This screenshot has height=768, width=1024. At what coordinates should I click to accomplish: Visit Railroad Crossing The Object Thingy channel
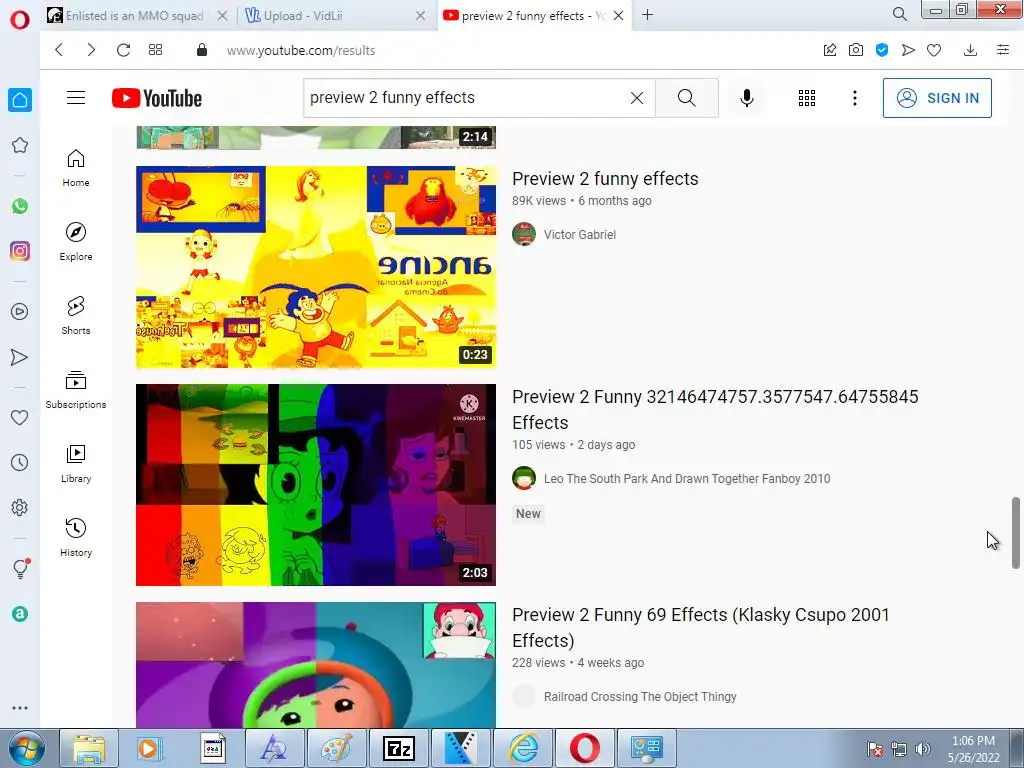point(640,697)
